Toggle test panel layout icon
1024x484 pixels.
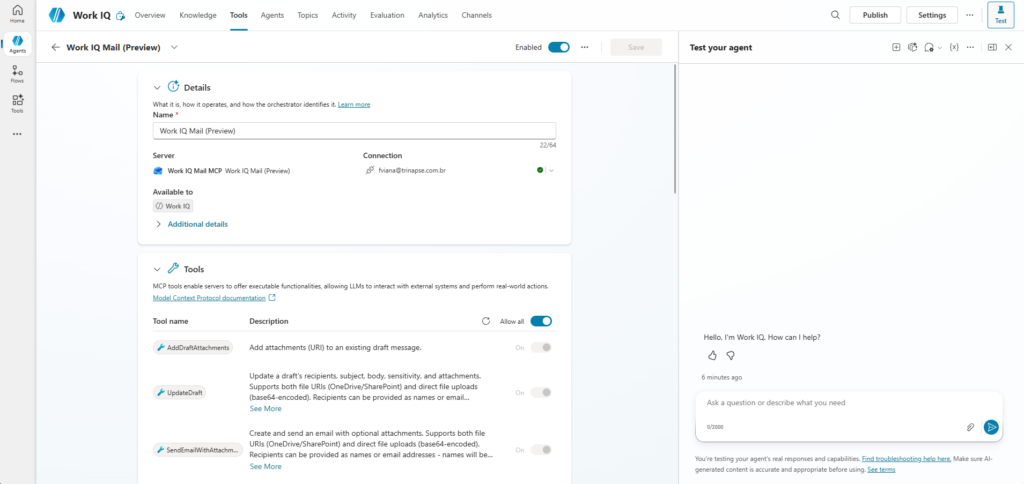point(992,47)
